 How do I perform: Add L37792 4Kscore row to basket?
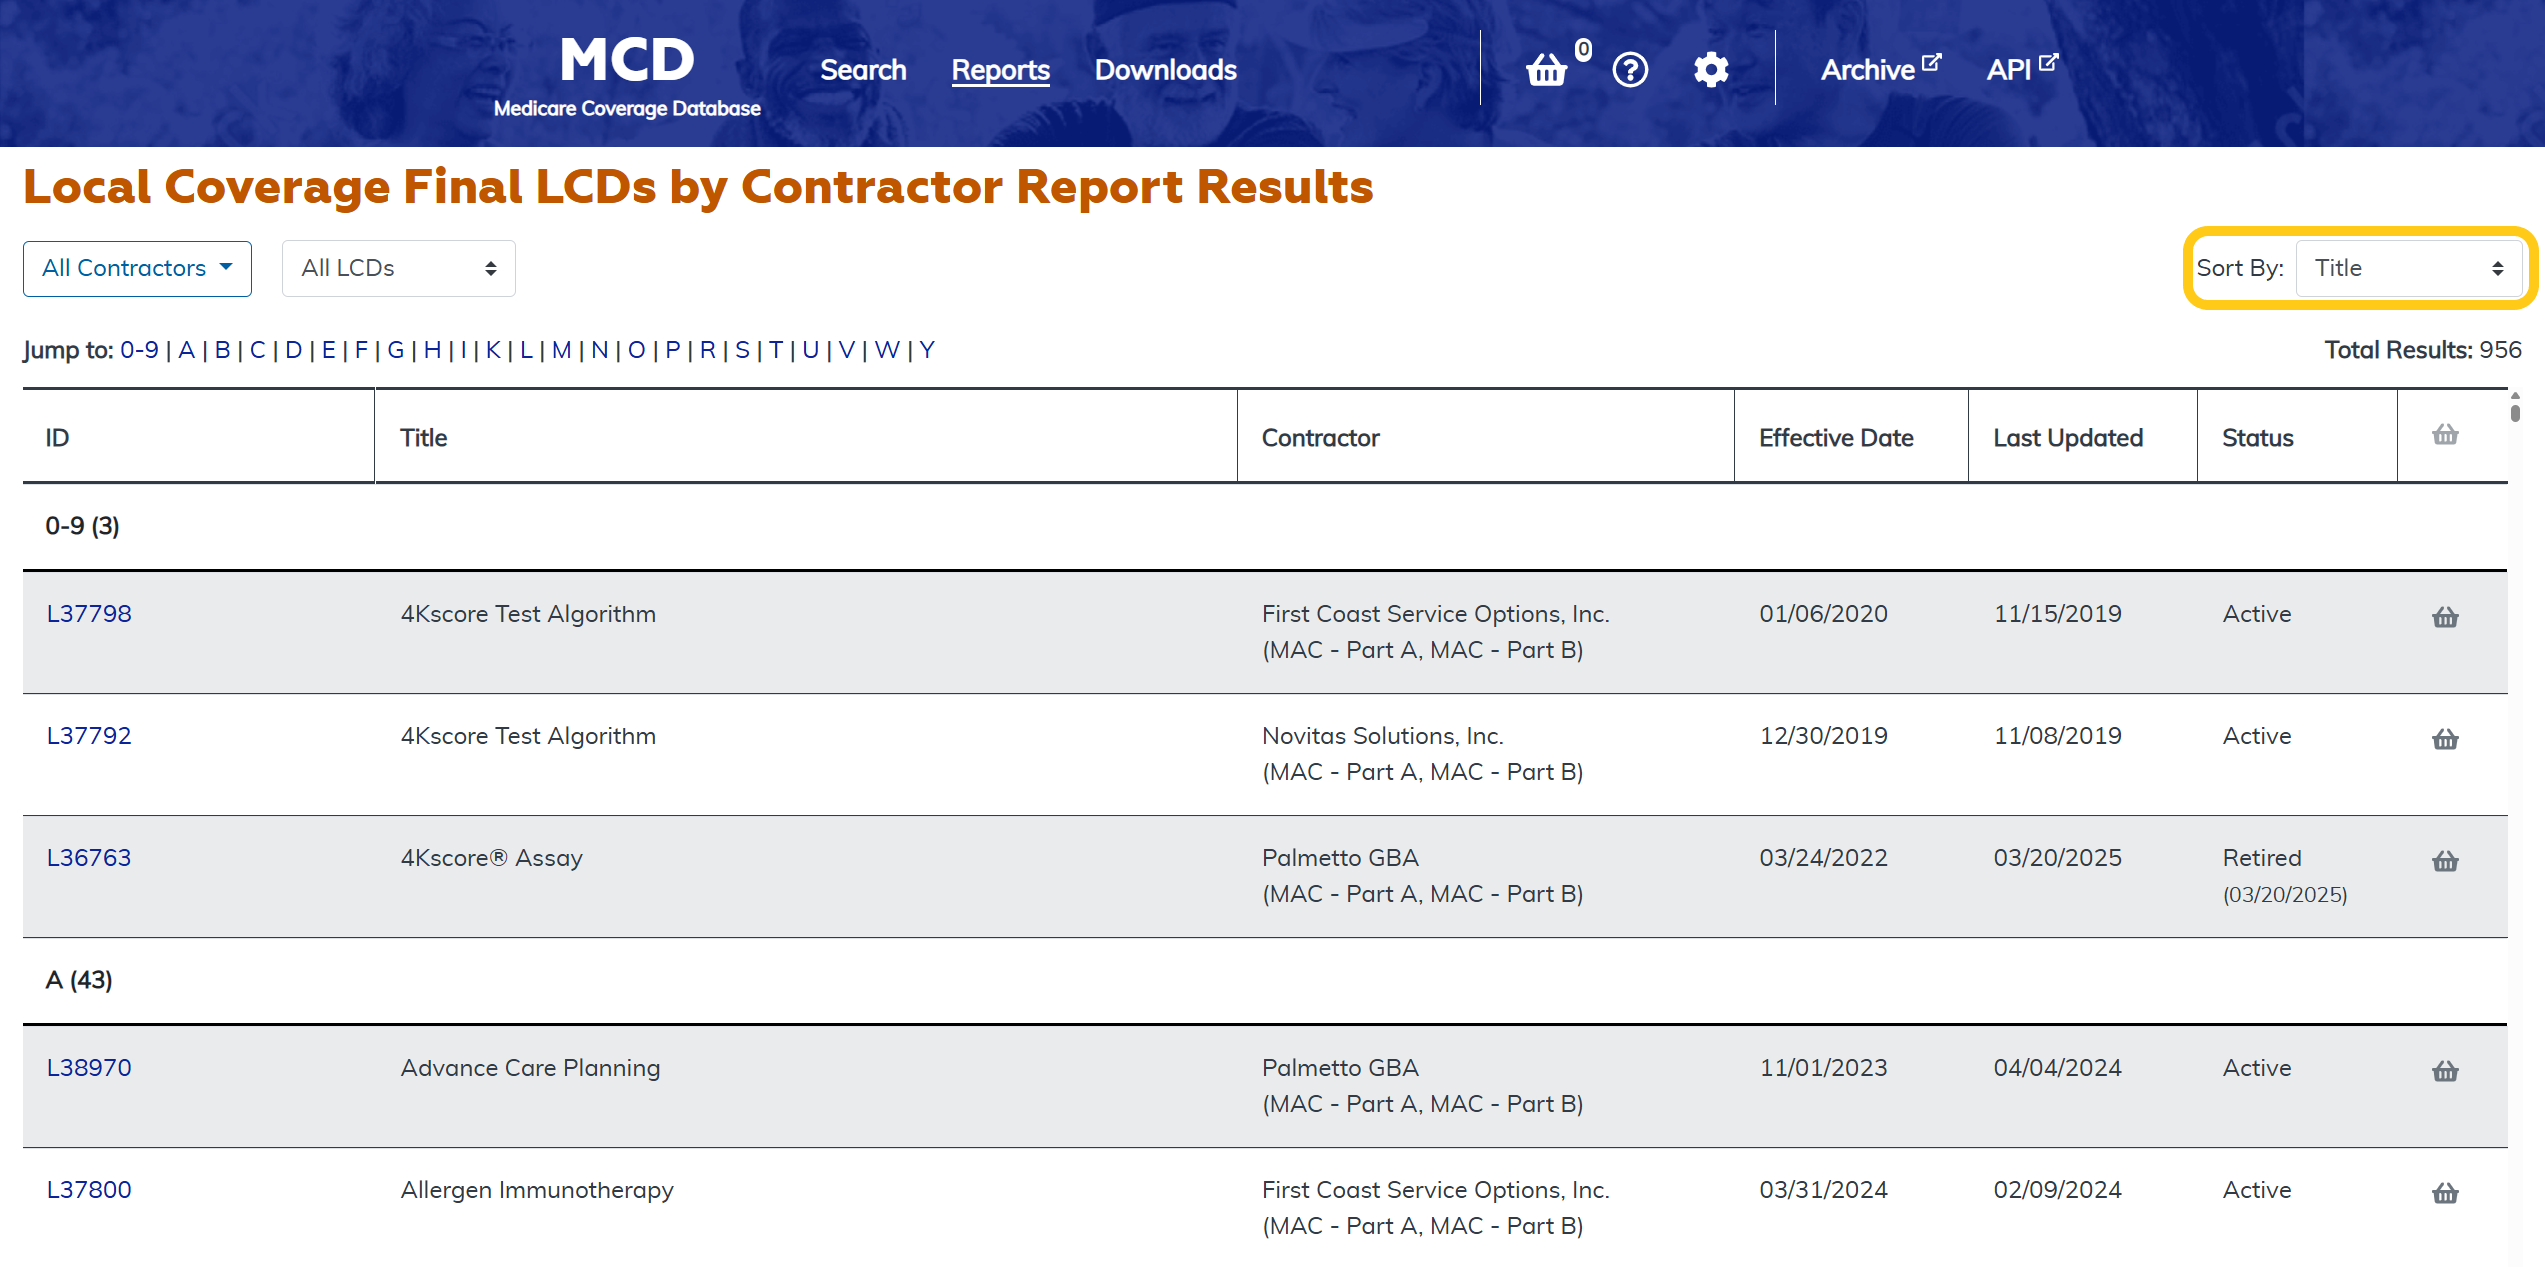(2445, 739)
